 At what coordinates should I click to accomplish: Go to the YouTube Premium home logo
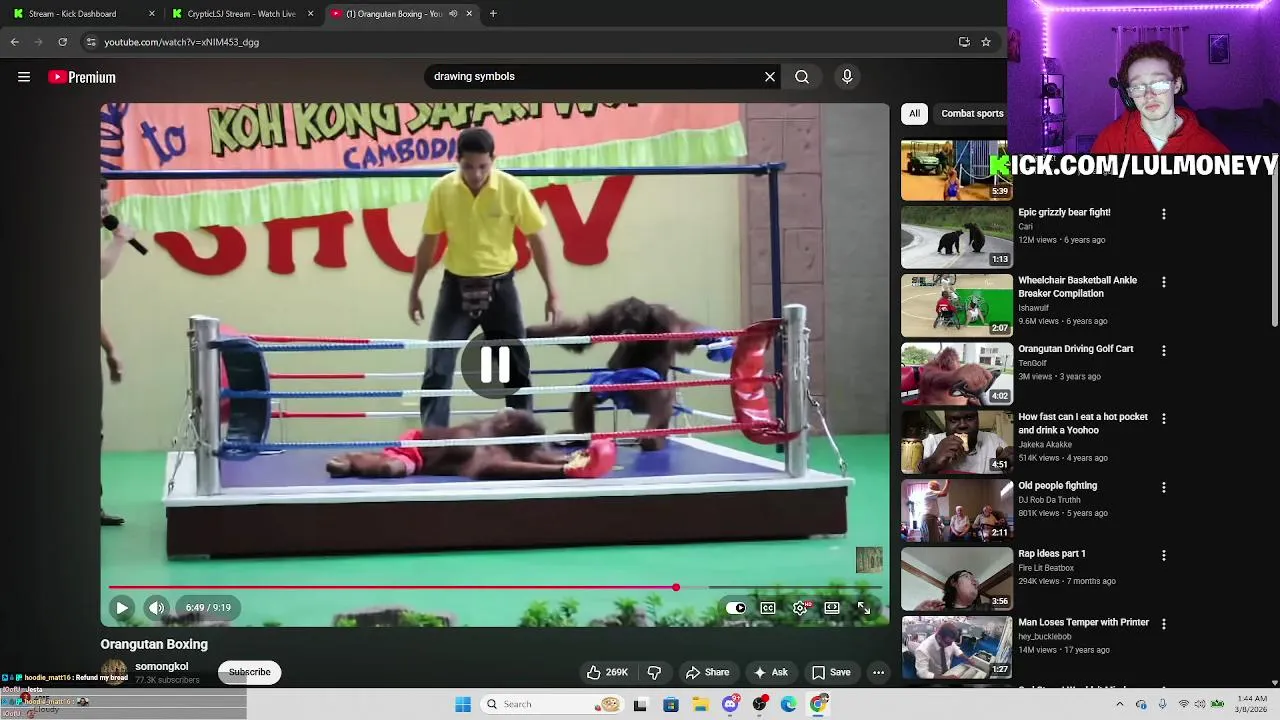(82, 77)
